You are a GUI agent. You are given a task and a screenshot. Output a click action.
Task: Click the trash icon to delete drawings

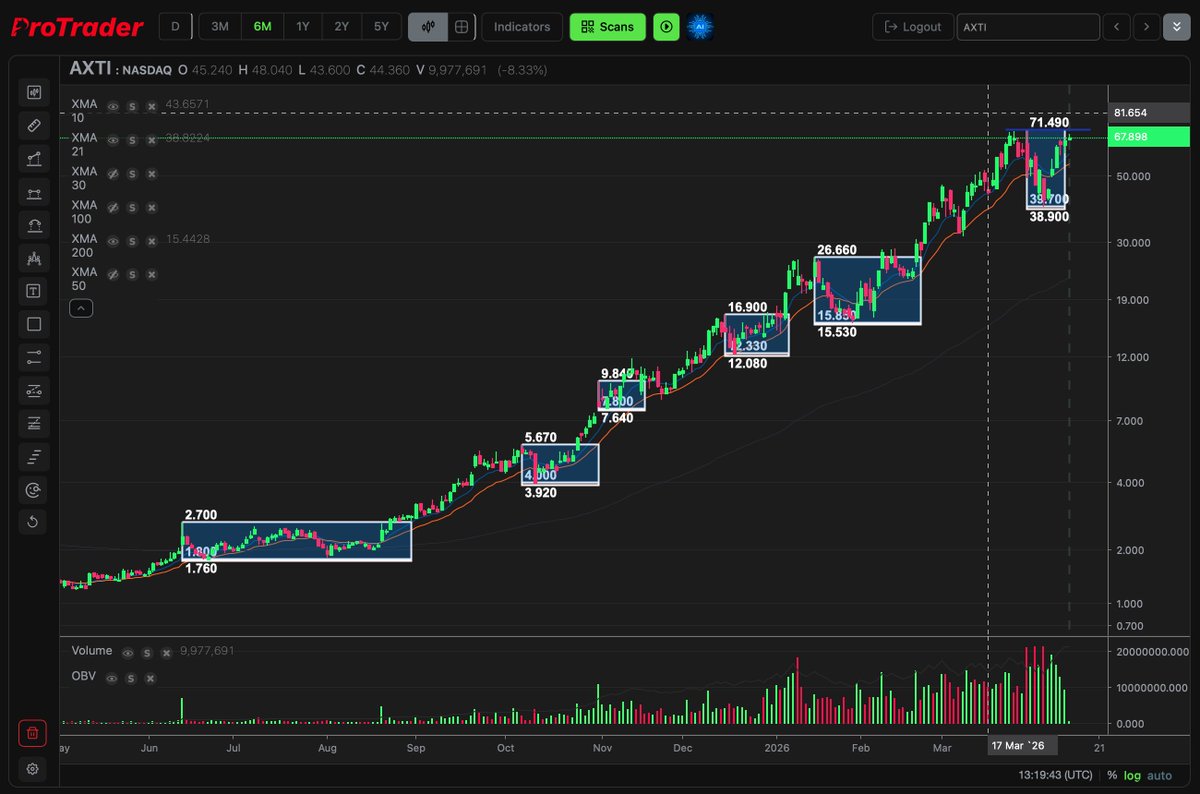click(x=33, y=733)
